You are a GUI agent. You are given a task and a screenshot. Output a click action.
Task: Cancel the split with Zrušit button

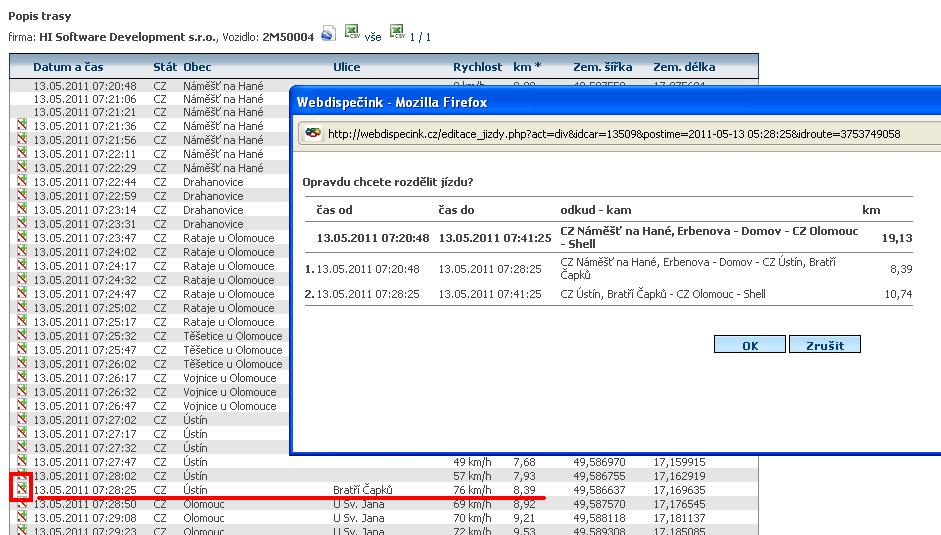click(x=825, y=345)
